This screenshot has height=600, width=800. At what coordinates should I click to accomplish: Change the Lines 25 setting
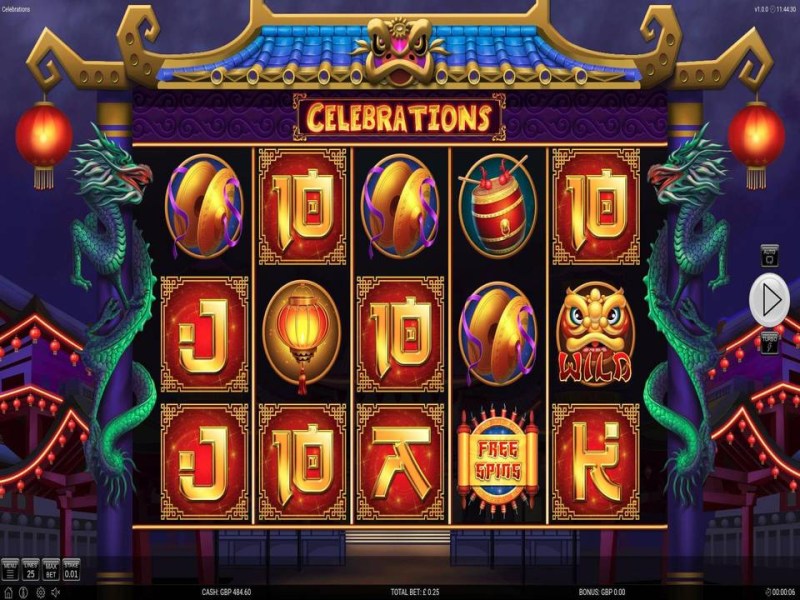(30, 570)
